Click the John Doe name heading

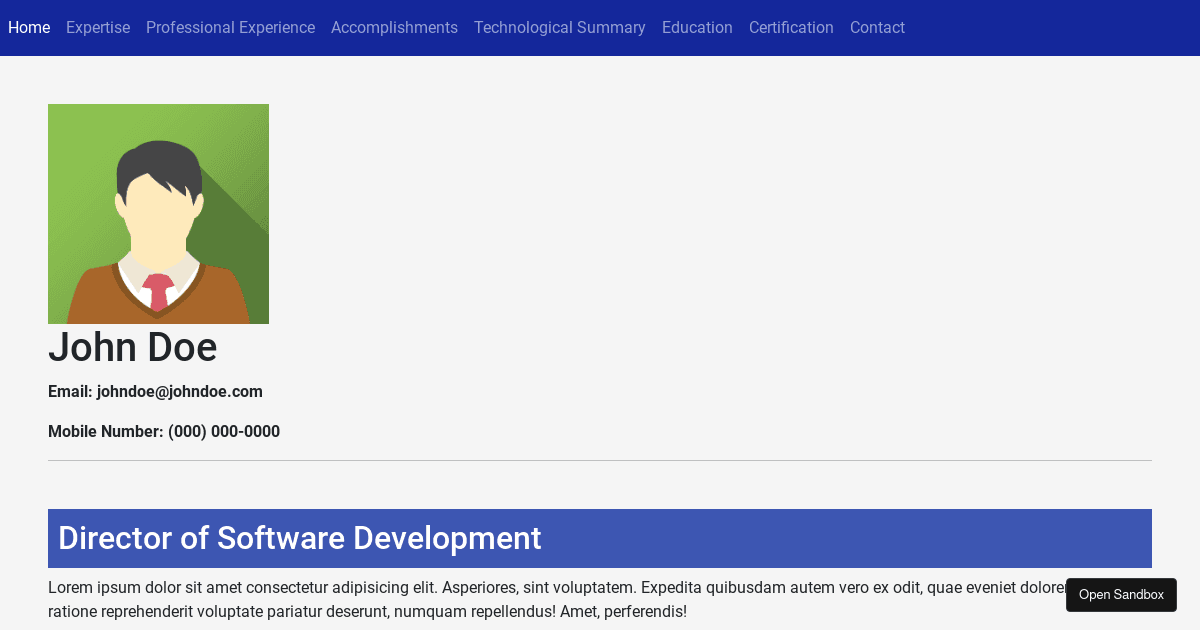[132, 347]
